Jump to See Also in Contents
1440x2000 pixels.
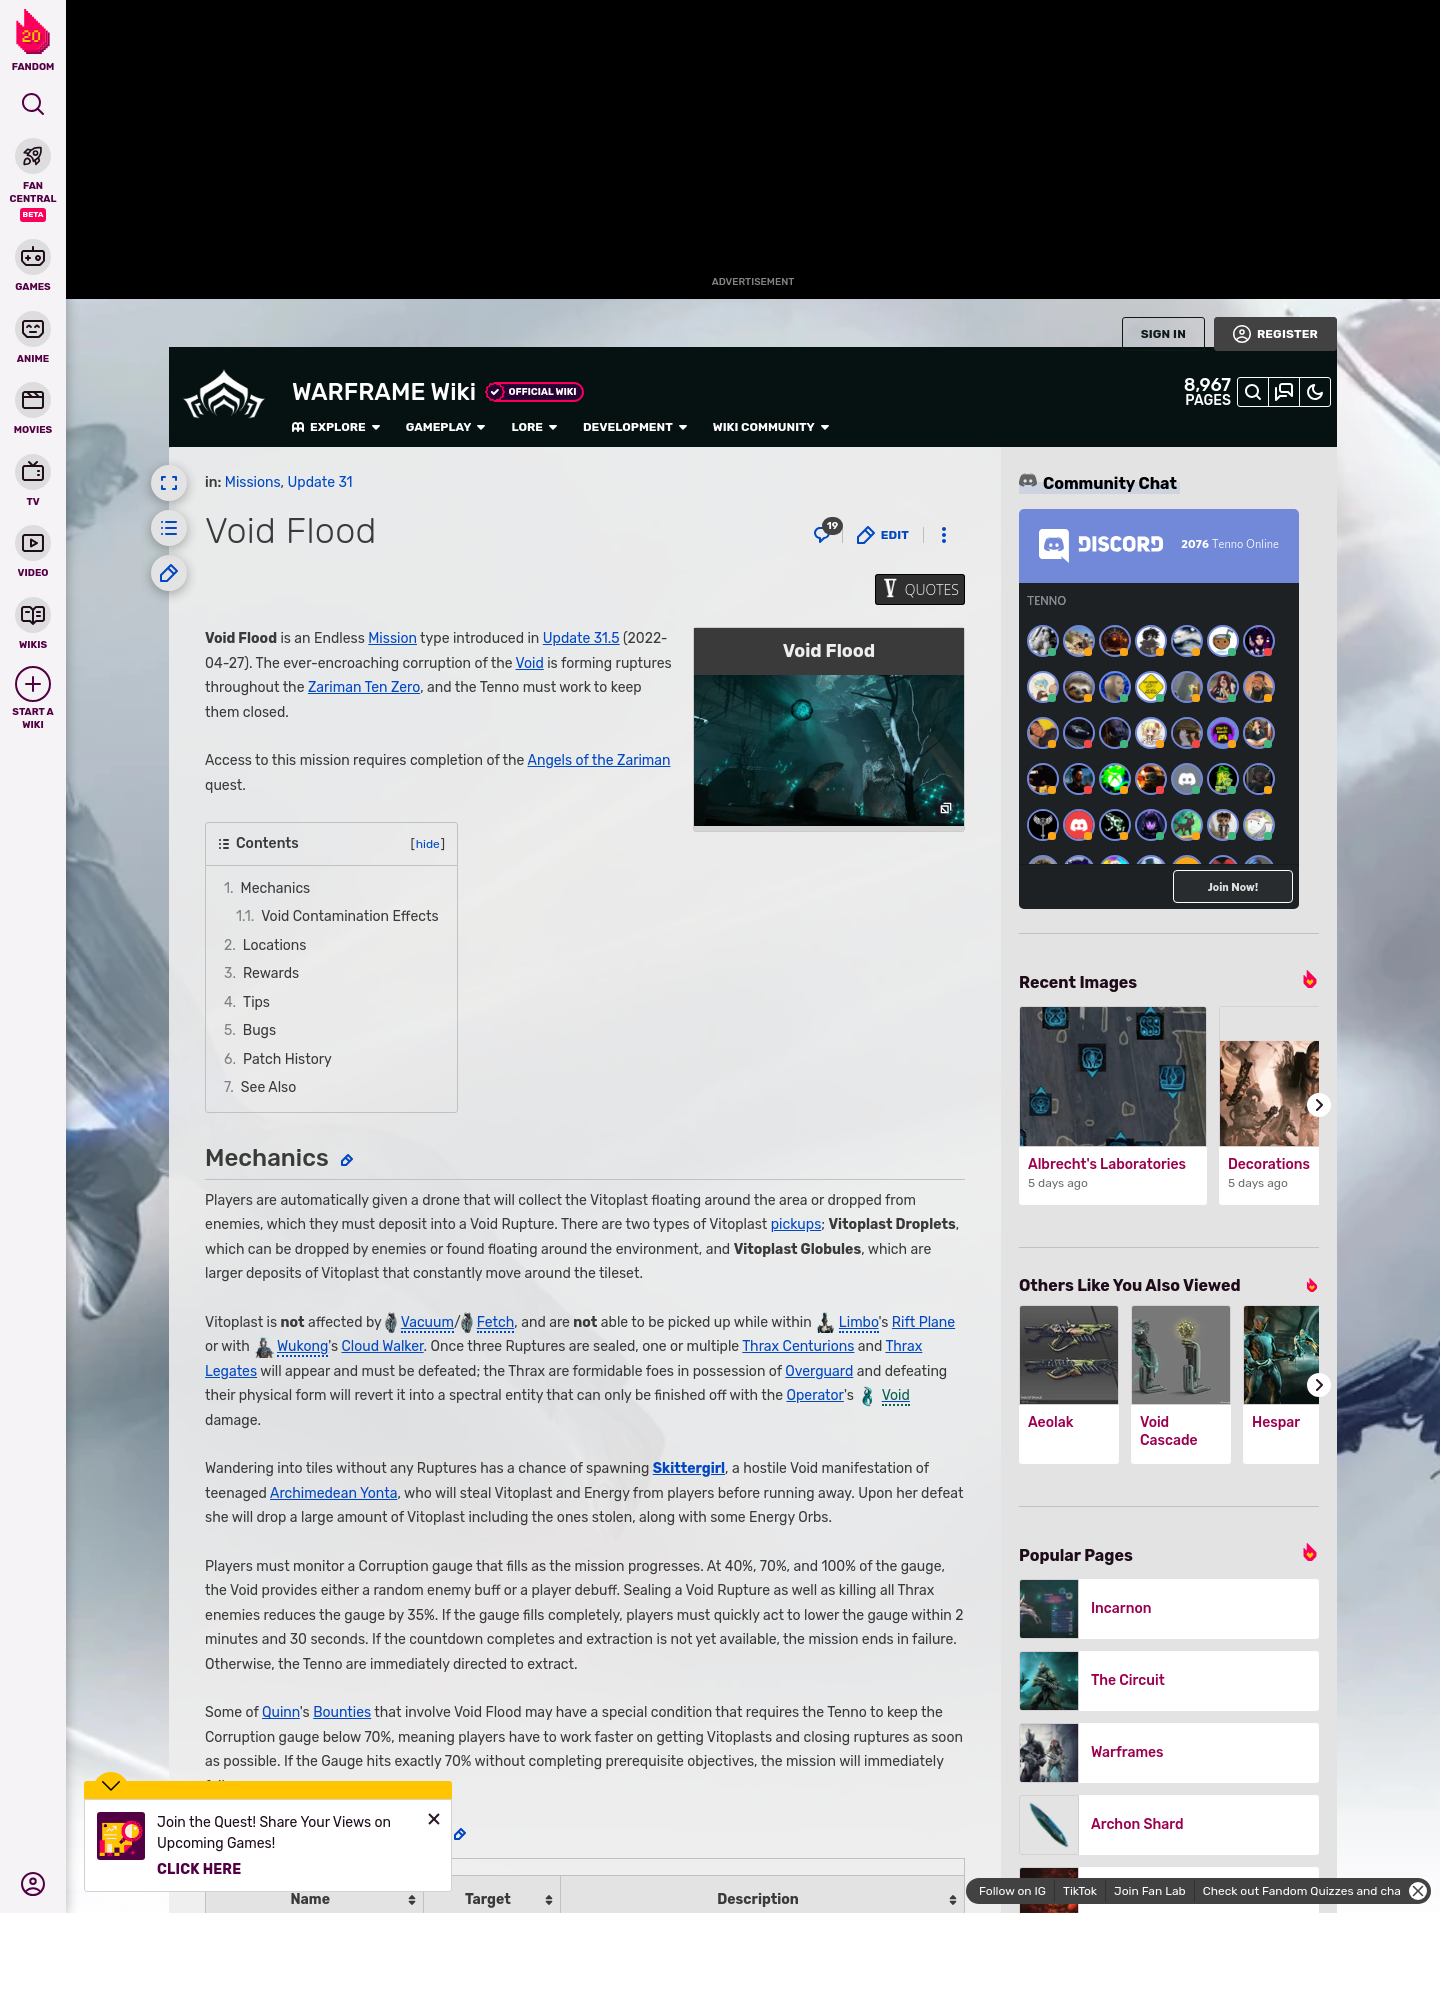[x=268, y=1087]
